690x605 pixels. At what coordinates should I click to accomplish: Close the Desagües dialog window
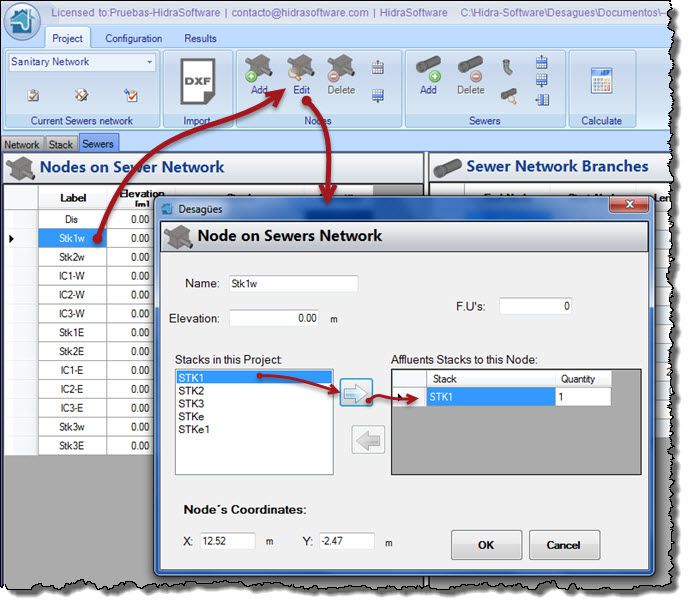click(x=629, y=204)
